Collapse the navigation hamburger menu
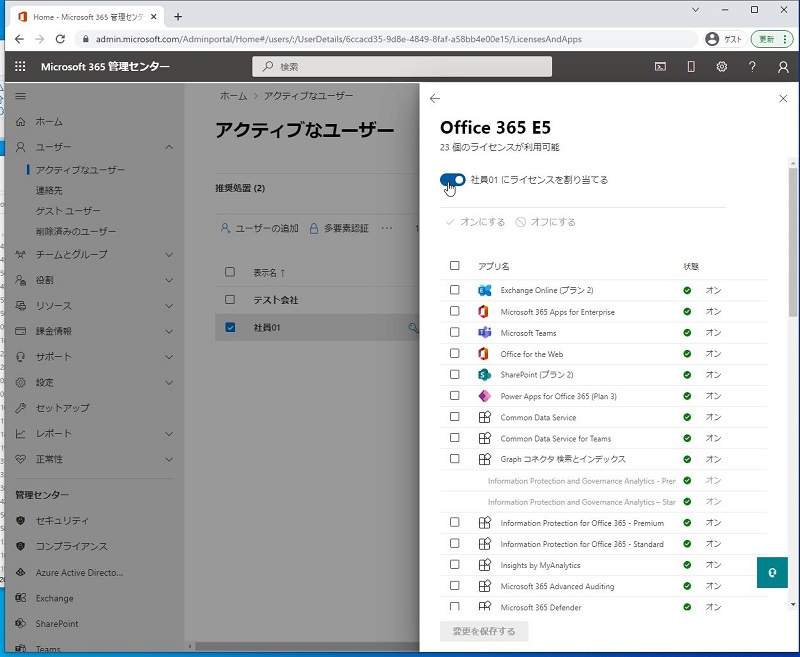The width and height of the screenshot is (800, 657). pos(20,96)
